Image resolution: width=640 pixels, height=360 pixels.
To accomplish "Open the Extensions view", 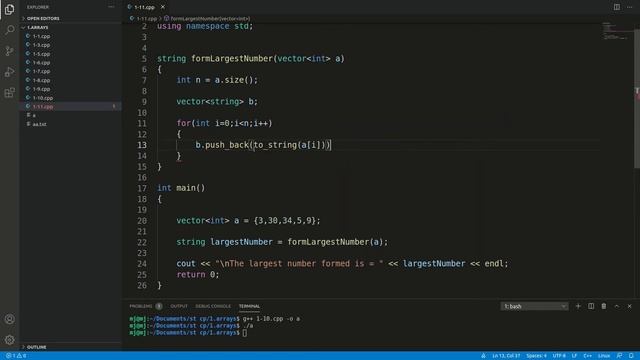I will [9, 93].
